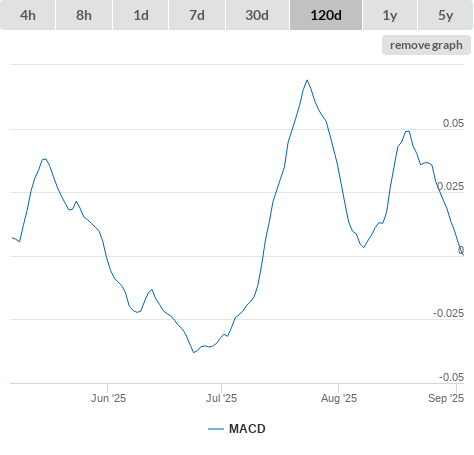Open the 5y time range

(x=446, y=15)
